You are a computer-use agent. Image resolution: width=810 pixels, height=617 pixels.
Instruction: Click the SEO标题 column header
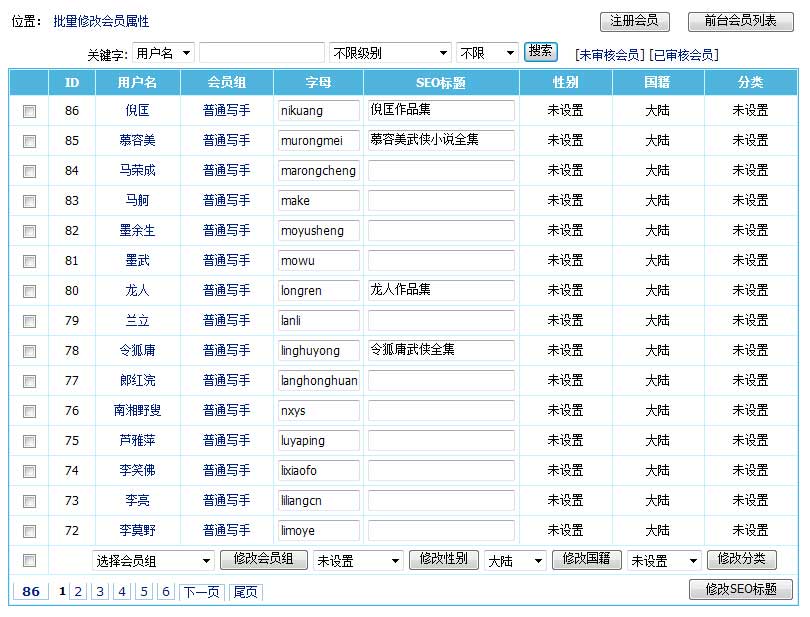pyautogui.click(x=441, y=83)
